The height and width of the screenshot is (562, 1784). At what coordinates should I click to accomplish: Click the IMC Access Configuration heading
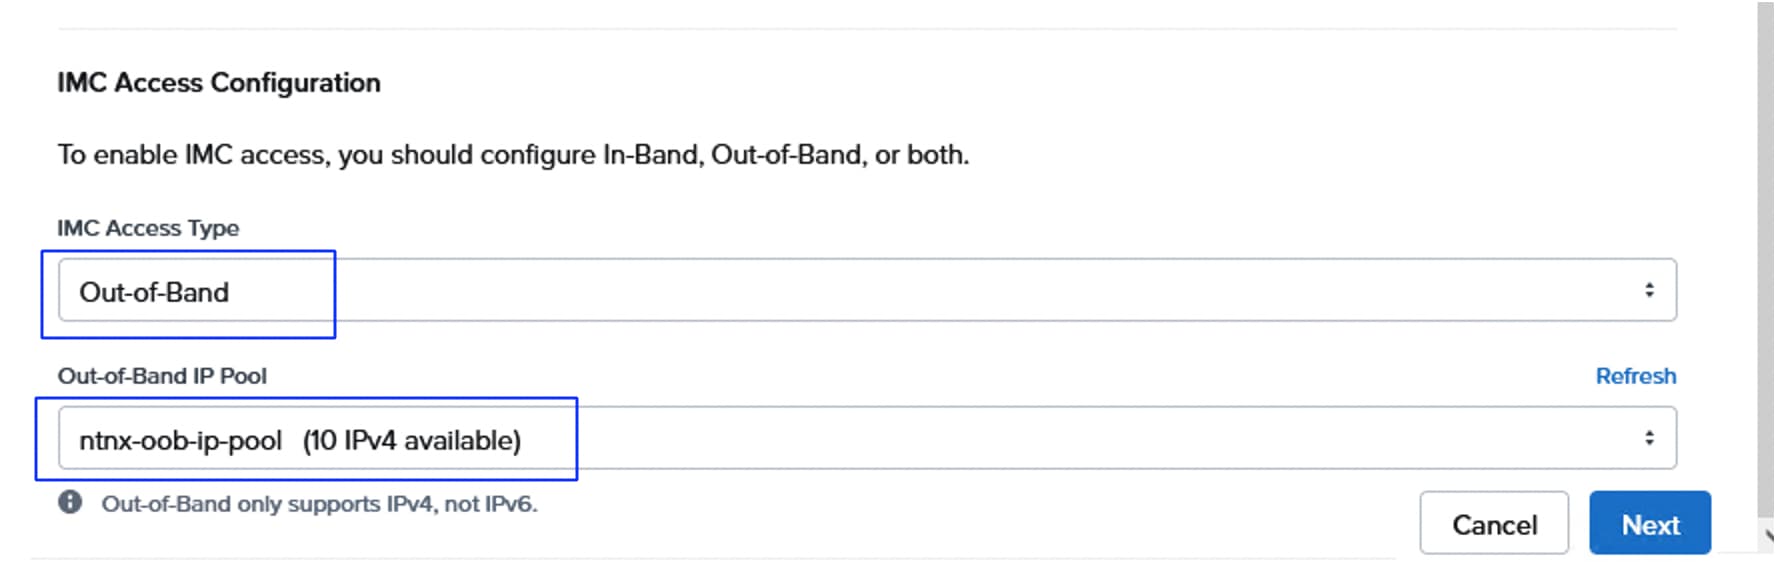click(218, 82)
